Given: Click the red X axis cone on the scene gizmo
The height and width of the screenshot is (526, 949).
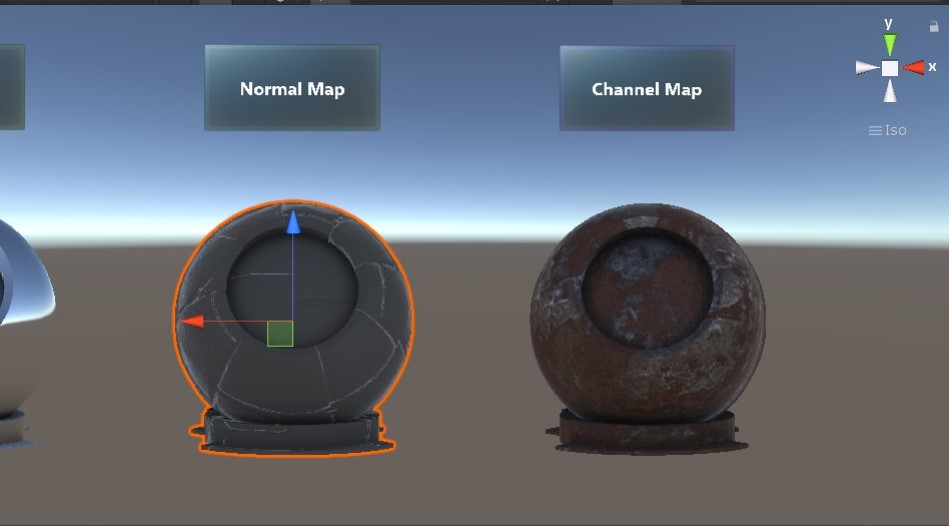Looking at the screenshot, I should 914,67.
